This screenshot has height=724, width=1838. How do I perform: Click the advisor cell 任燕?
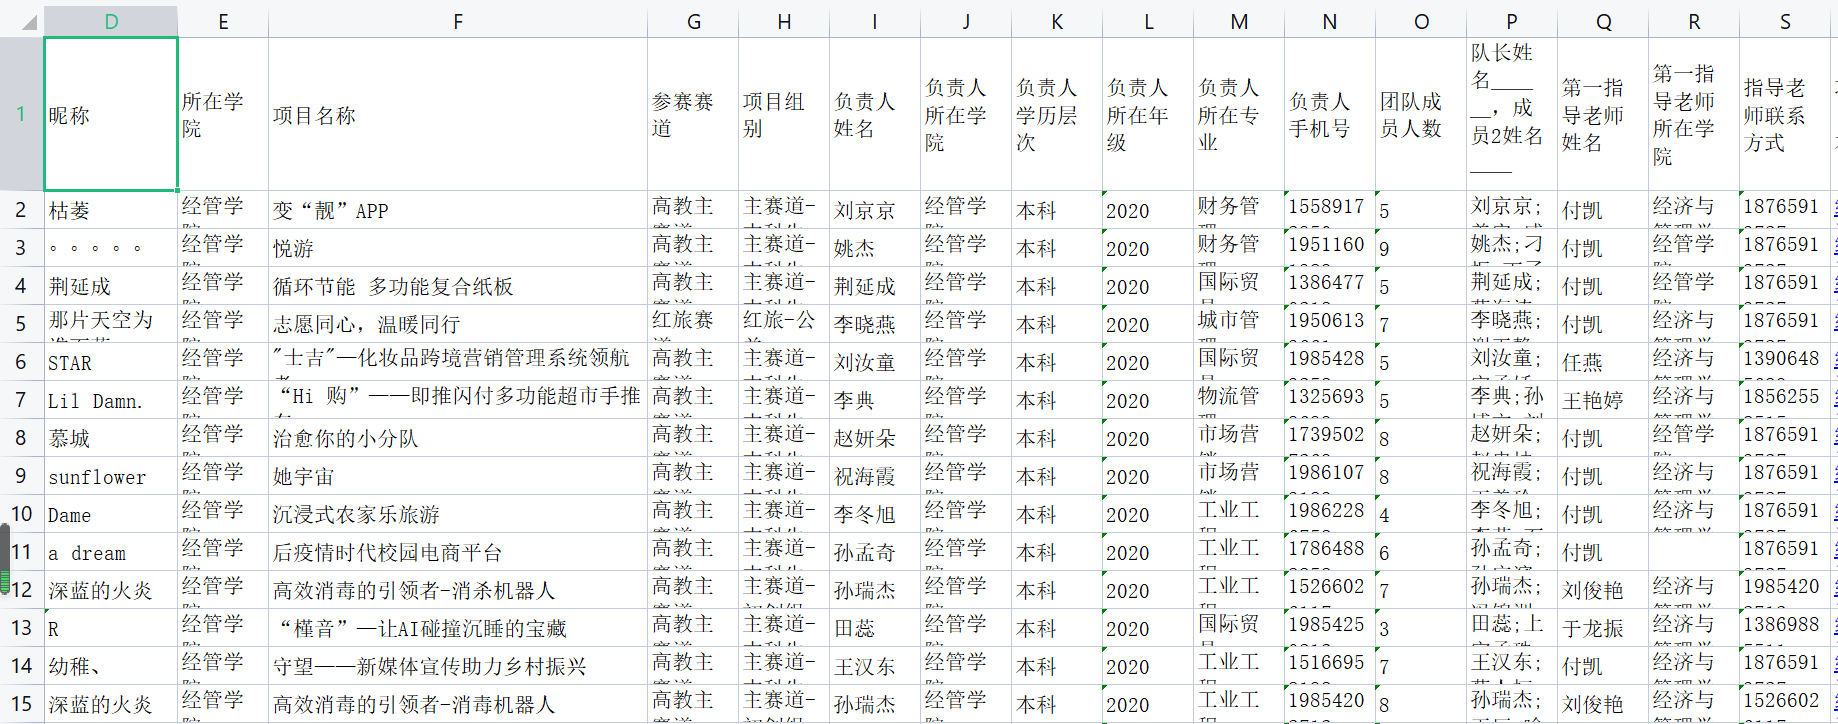pyautogui.click(x=1602, y=363)
